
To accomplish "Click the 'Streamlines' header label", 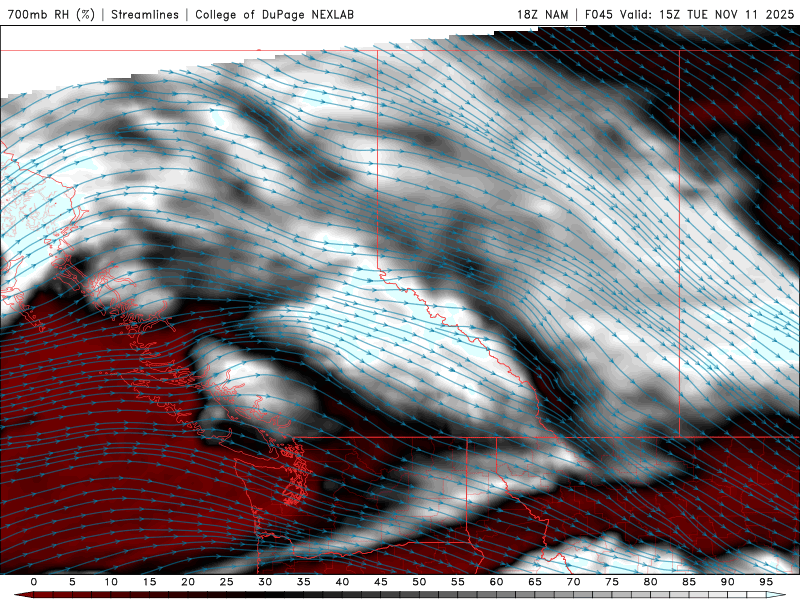I will (145, 14).
